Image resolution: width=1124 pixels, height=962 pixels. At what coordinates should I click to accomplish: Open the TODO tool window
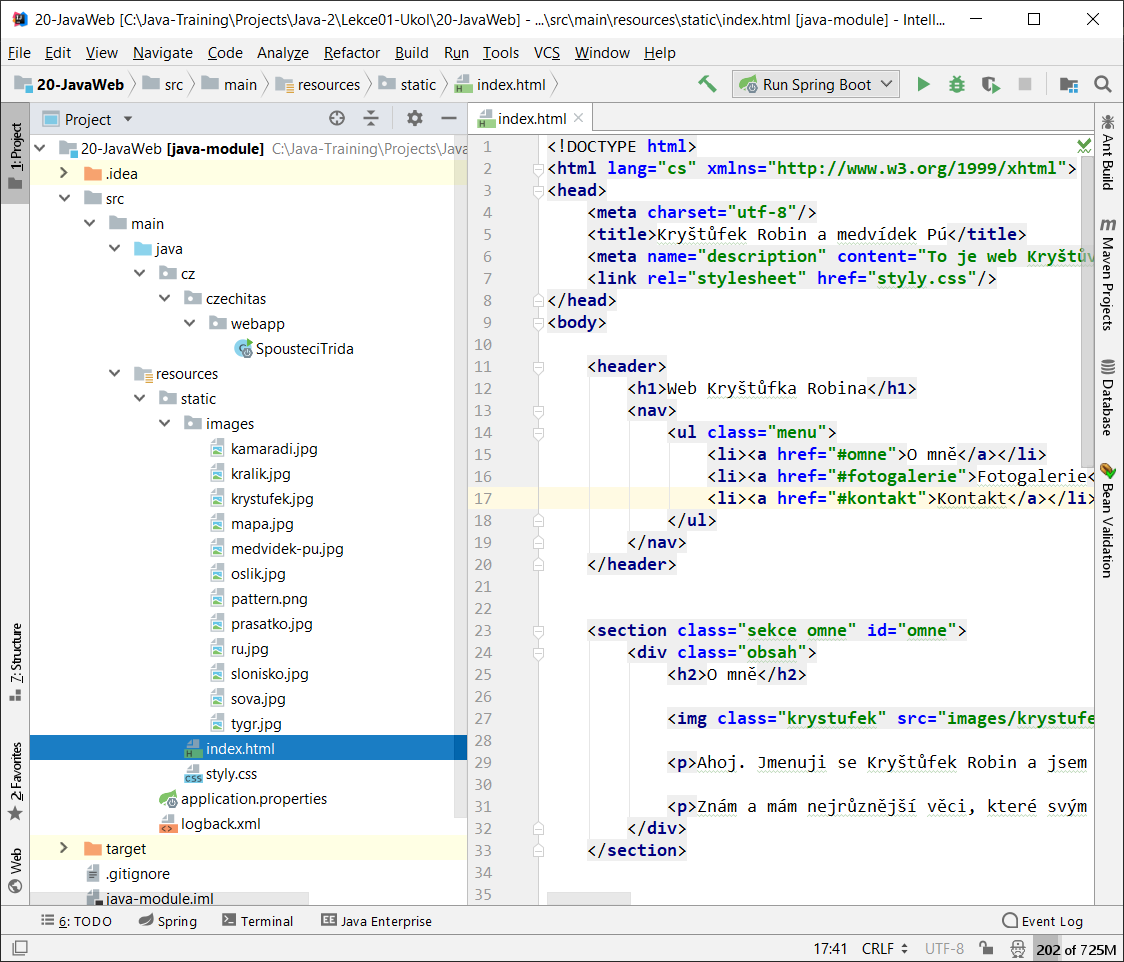pos(77,920)
